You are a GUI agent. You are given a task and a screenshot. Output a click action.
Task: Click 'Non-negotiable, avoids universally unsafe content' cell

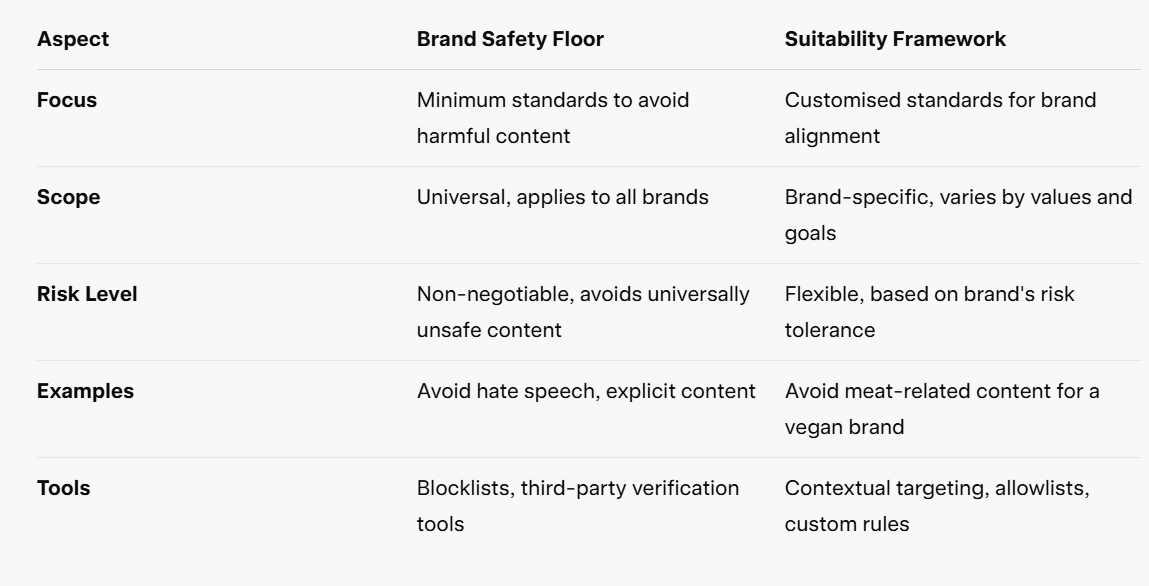click(x=581, y=312)
